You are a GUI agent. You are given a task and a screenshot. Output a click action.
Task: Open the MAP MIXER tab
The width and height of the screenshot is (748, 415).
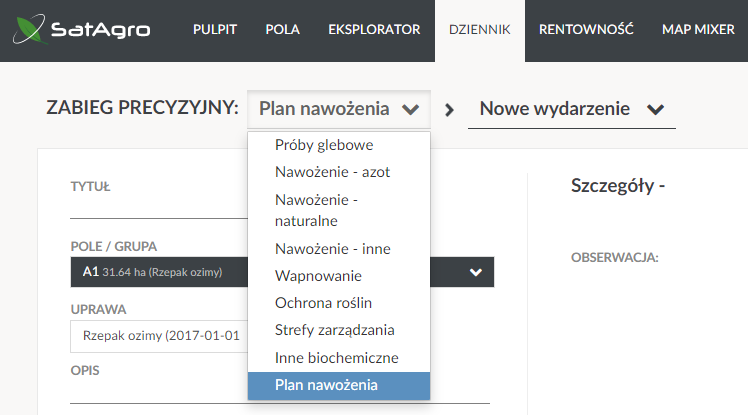(698, 30)
